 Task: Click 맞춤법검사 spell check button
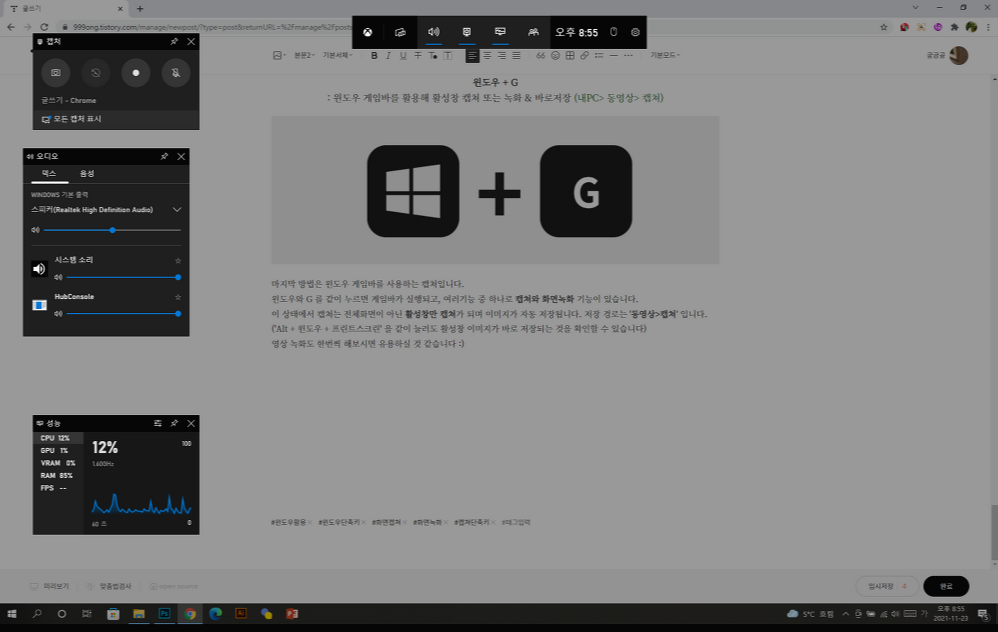tap(109, 586)
